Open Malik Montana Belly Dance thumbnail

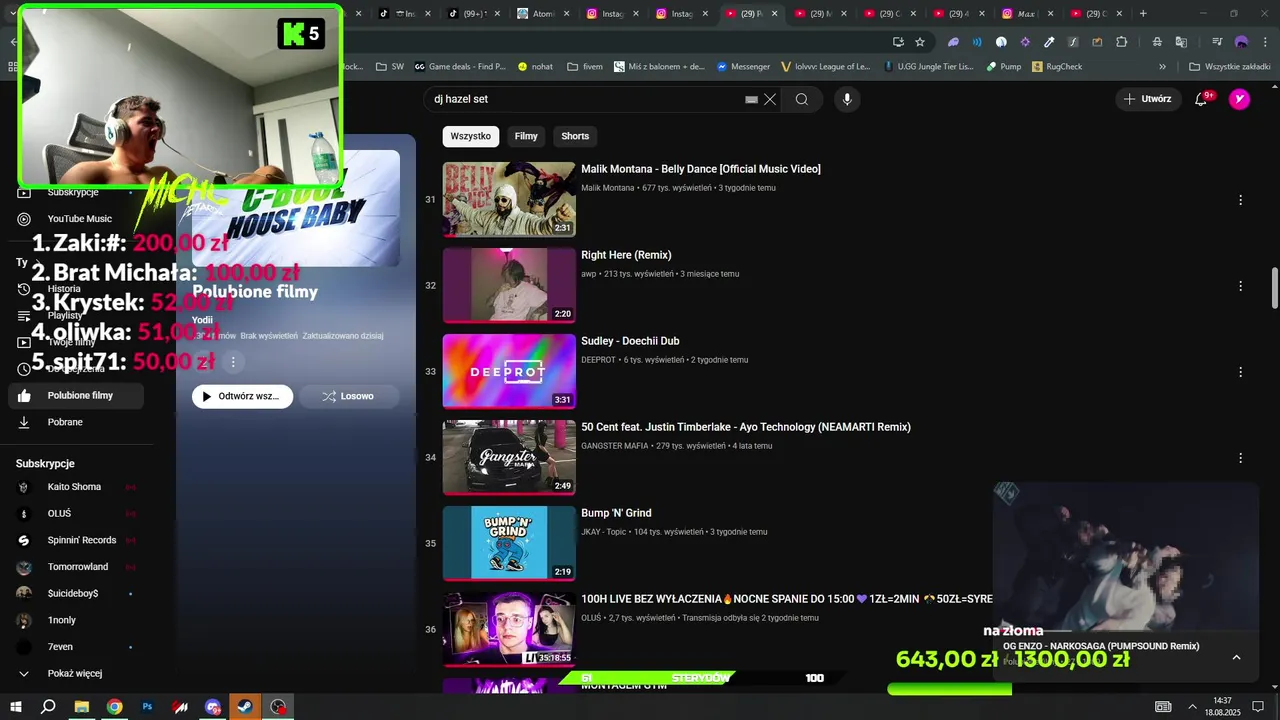click(x=509, y=199)
